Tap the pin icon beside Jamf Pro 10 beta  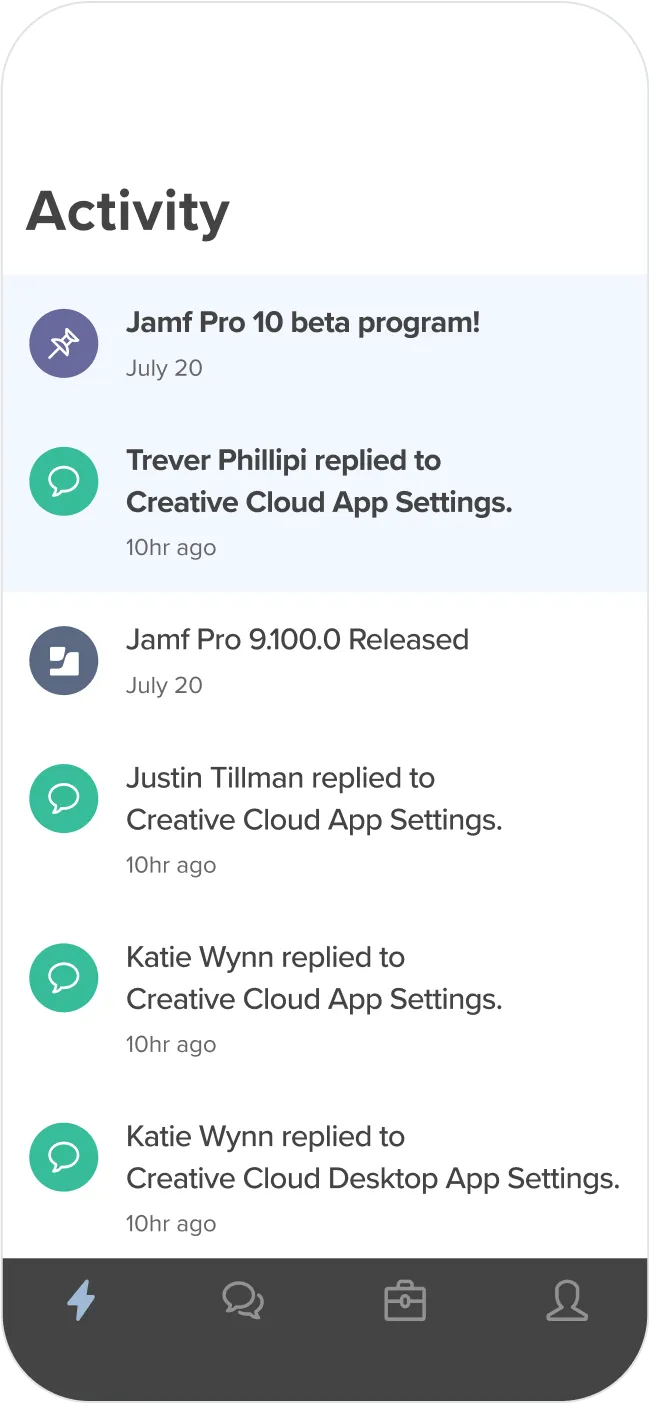(x=64, y=343)
